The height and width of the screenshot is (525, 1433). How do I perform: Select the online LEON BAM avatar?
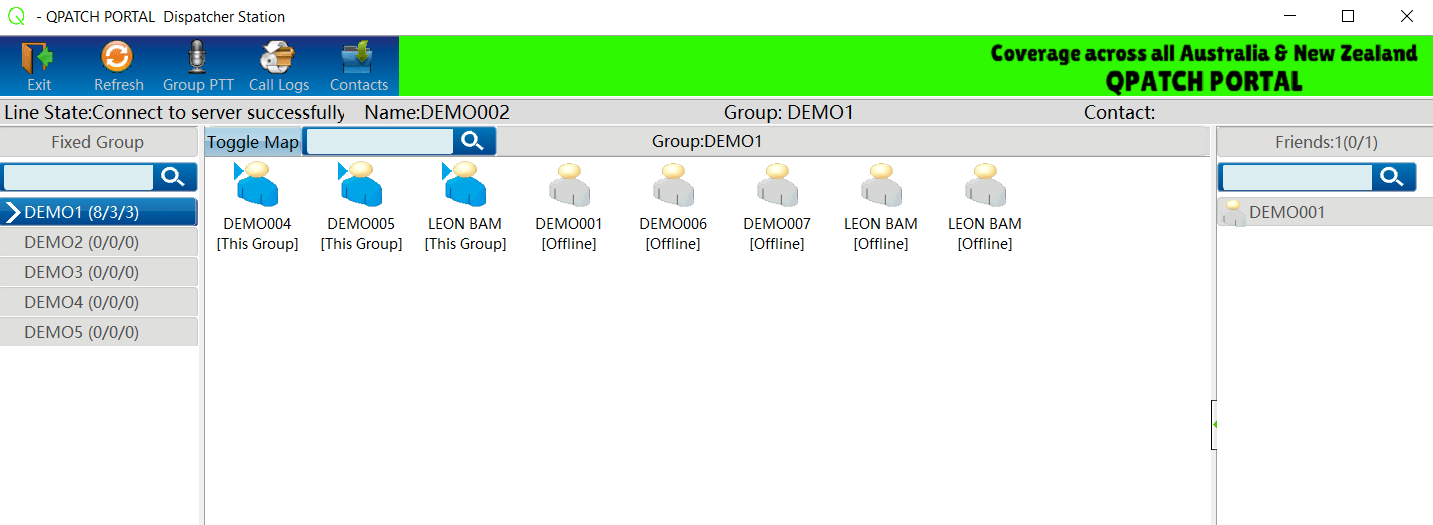(465, 184)
